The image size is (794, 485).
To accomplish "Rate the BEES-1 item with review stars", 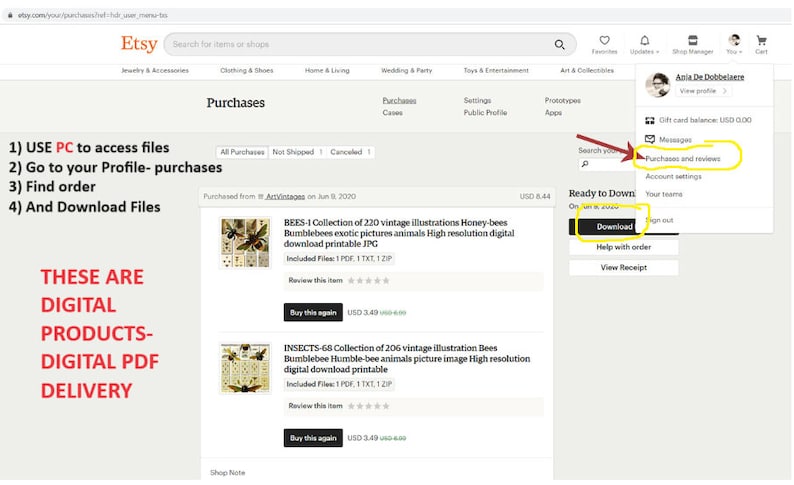I will [x=369, y=280].
